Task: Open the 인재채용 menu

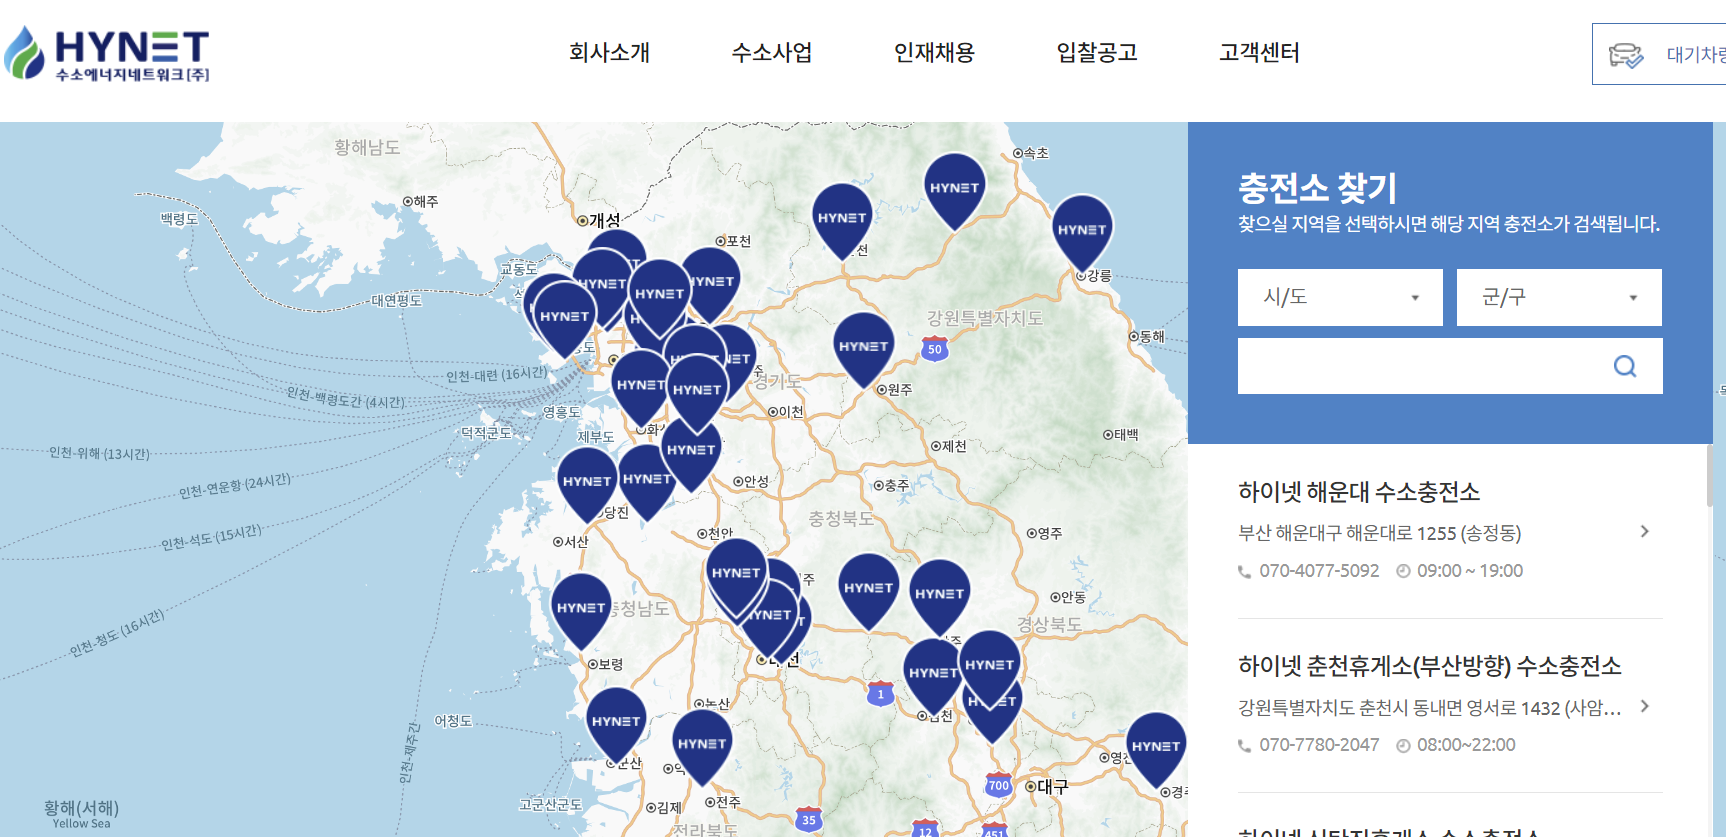Action: (x=934, y=53)
